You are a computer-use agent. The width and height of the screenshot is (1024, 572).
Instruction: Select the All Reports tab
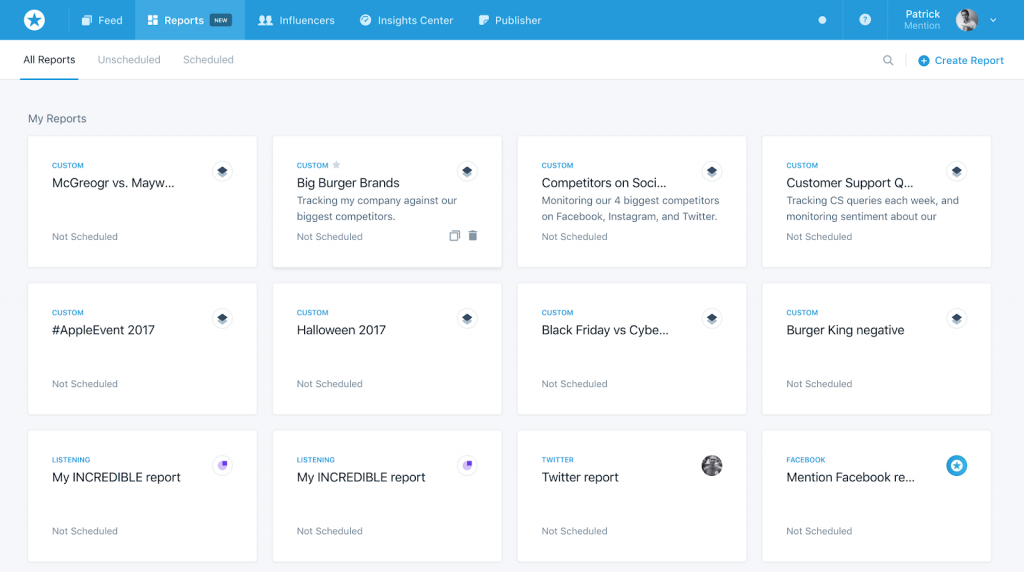pos(49,59)
